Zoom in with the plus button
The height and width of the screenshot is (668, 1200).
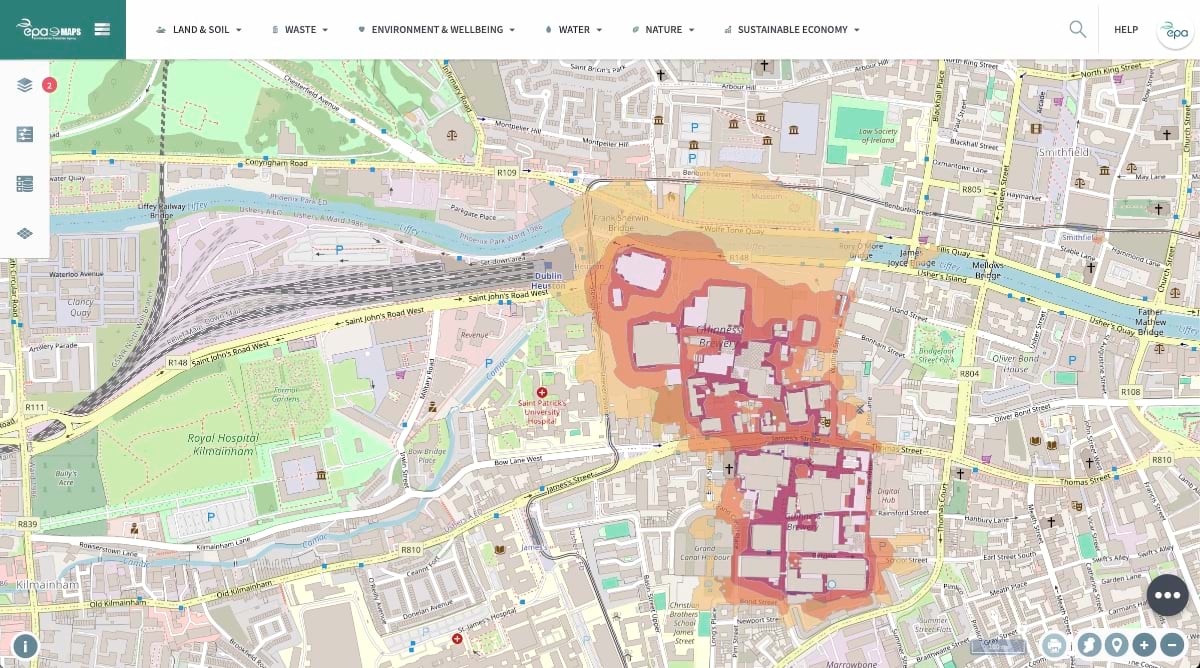pyautogui.click(x=1144, y=645)
